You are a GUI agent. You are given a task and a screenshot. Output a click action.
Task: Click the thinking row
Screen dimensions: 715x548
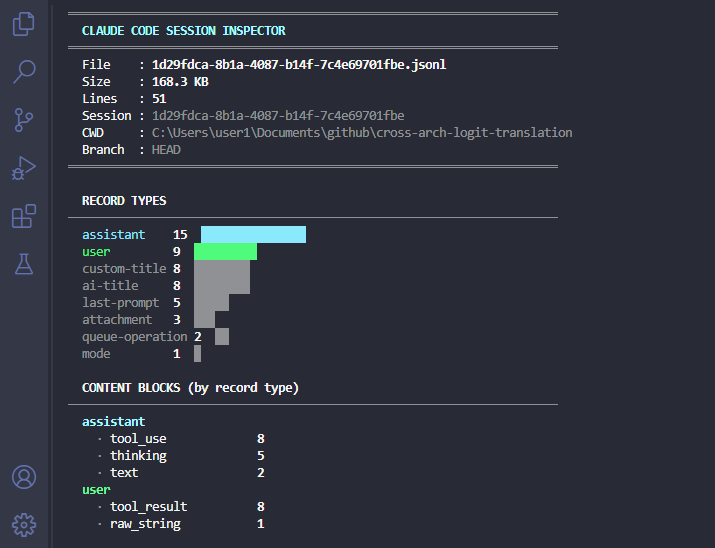[x=181, y=455]
